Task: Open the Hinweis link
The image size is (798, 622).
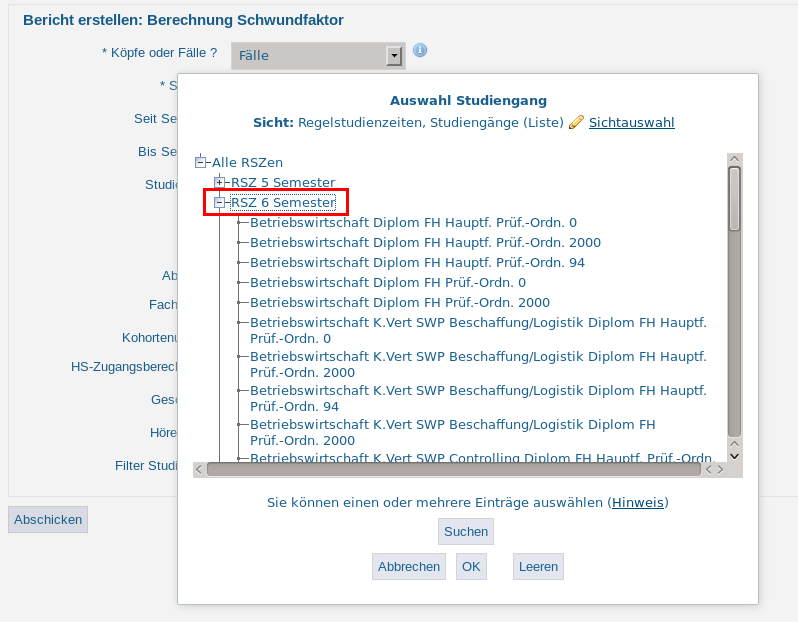Action: tap(638, 502)
